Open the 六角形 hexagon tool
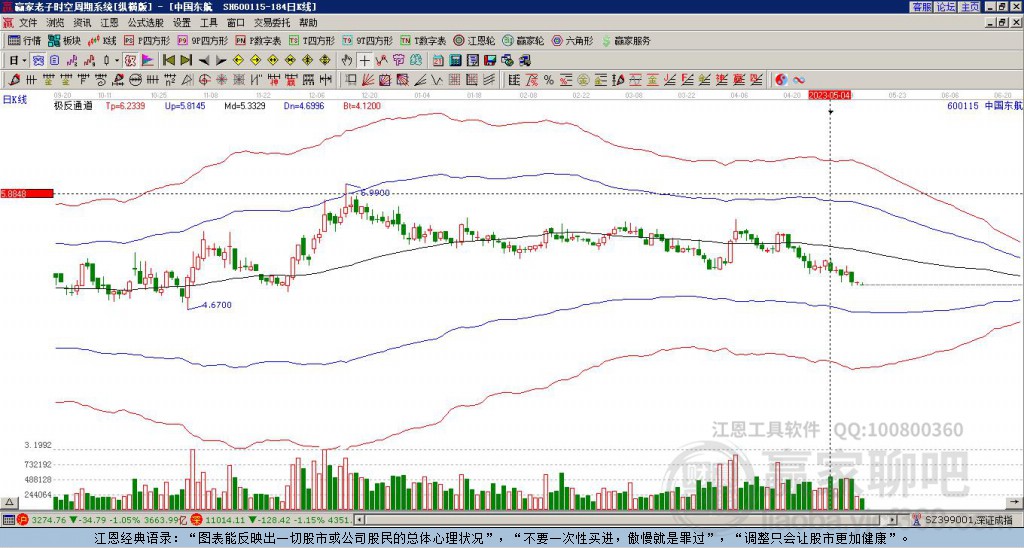Screen dimensions: 1024x548 573,40
